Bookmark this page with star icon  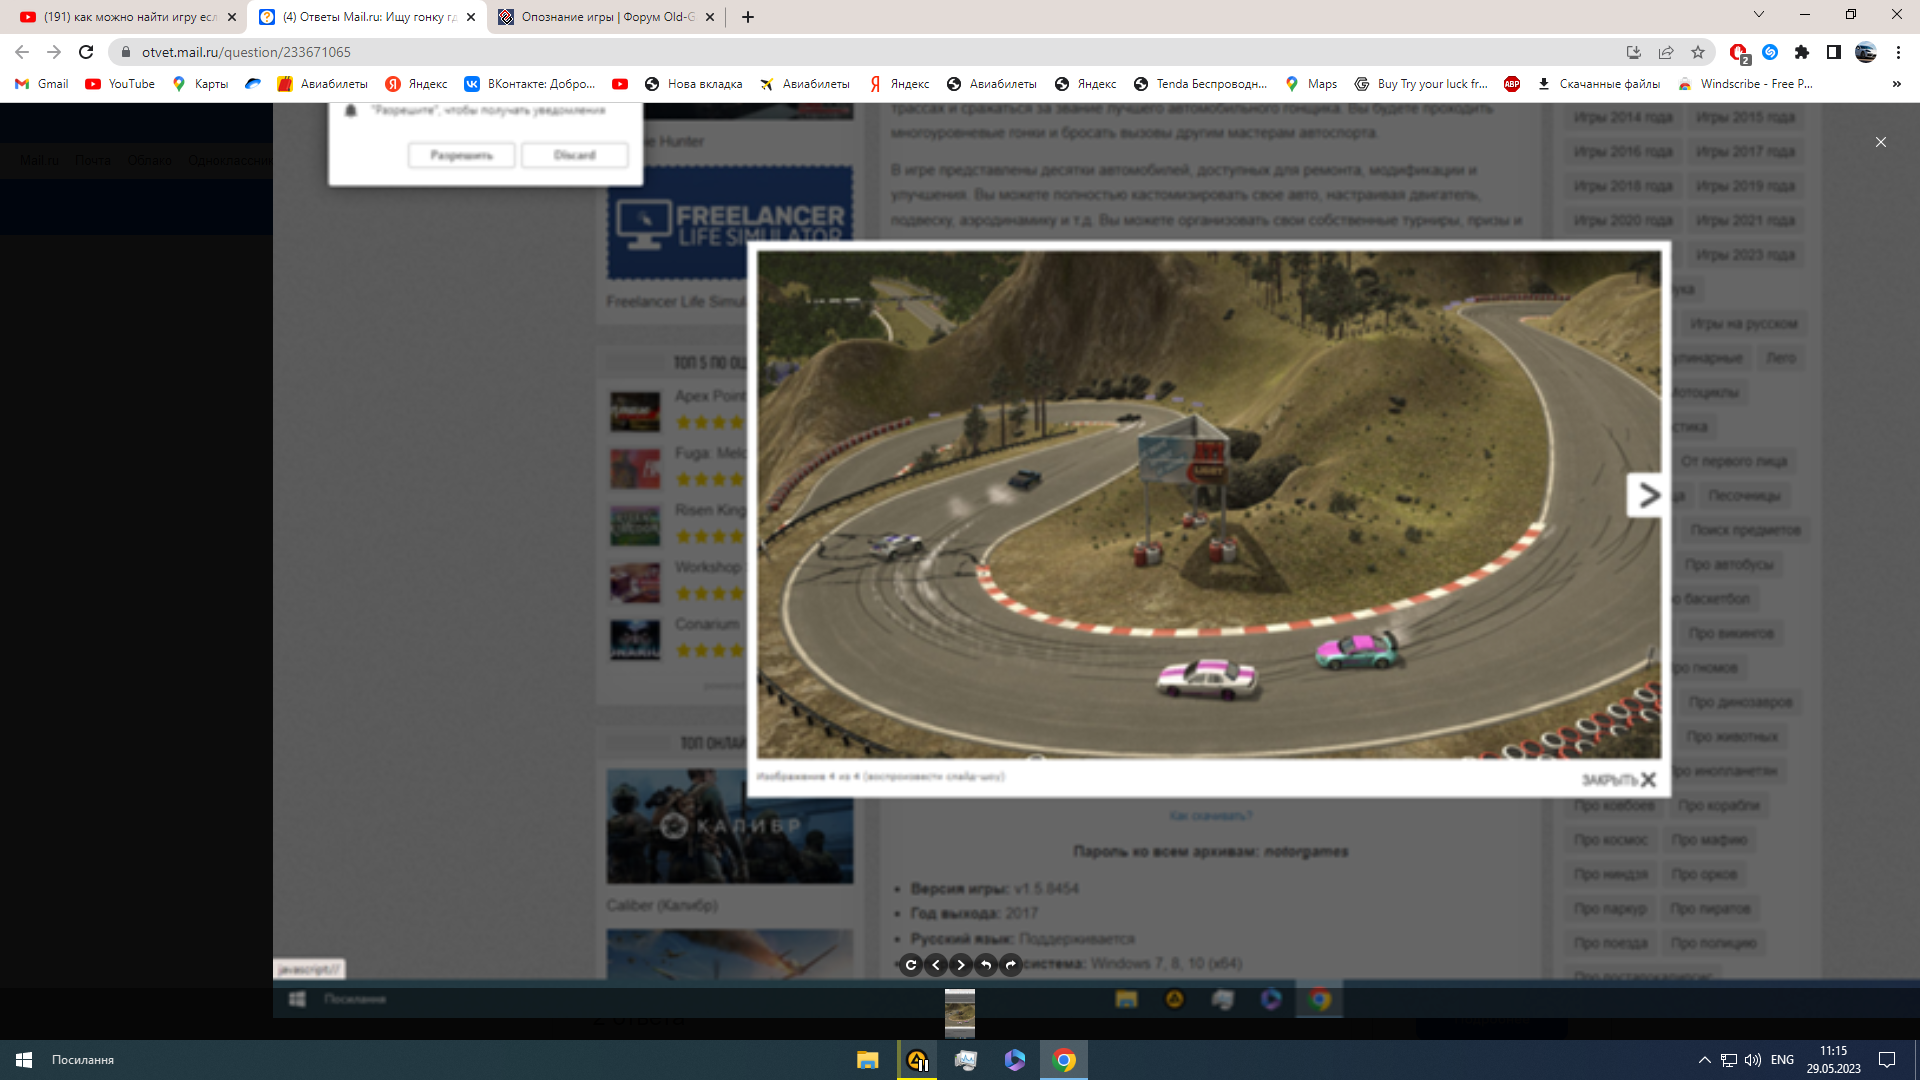pyautogui.click(x=1698, y=52)
